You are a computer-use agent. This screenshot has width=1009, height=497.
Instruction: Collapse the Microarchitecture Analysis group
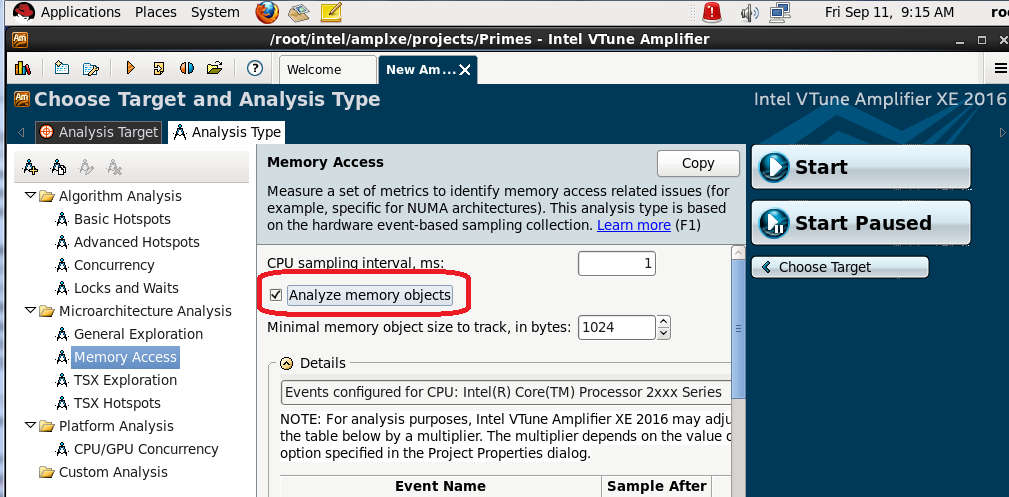pyautogui.click(x=31, y=311)
